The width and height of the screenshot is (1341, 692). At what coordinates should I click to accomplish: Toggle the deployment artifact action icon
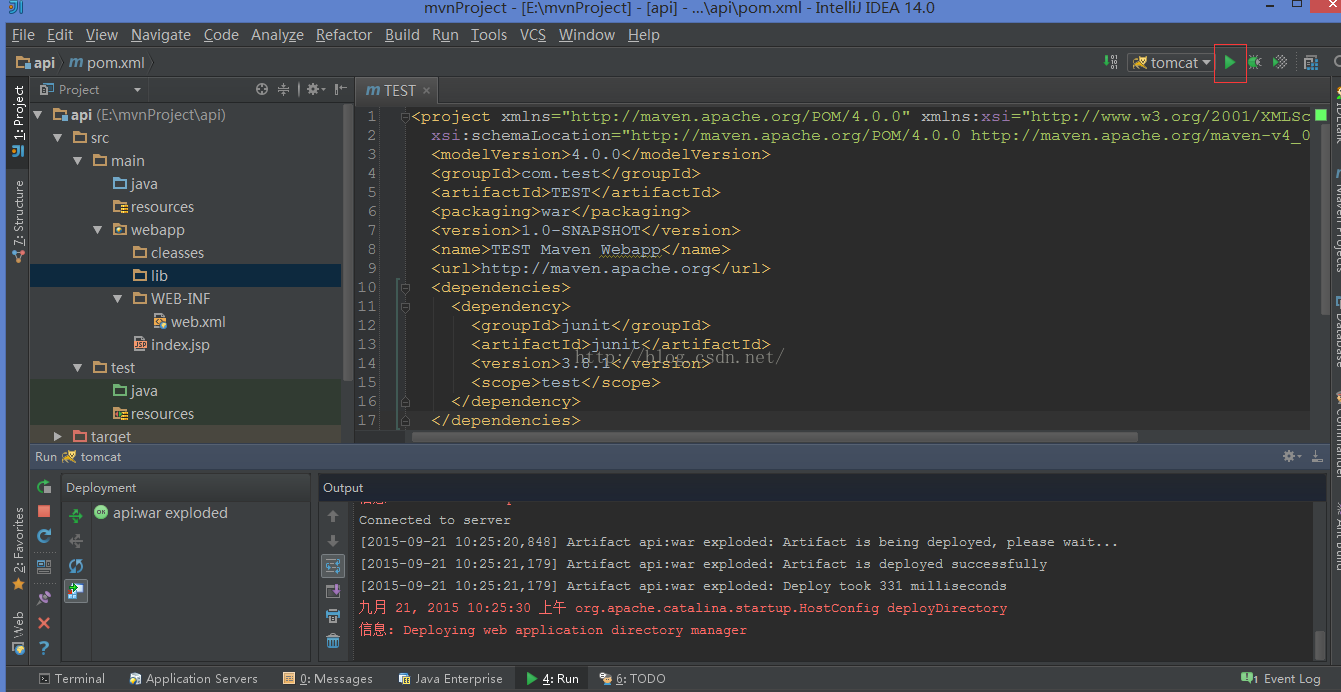[76, 591]
